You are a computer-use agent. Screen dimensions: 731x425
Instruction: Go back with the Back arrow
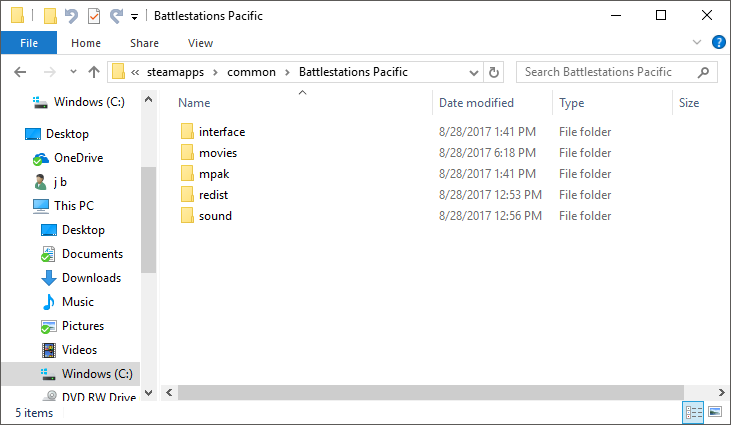point(20,72)
